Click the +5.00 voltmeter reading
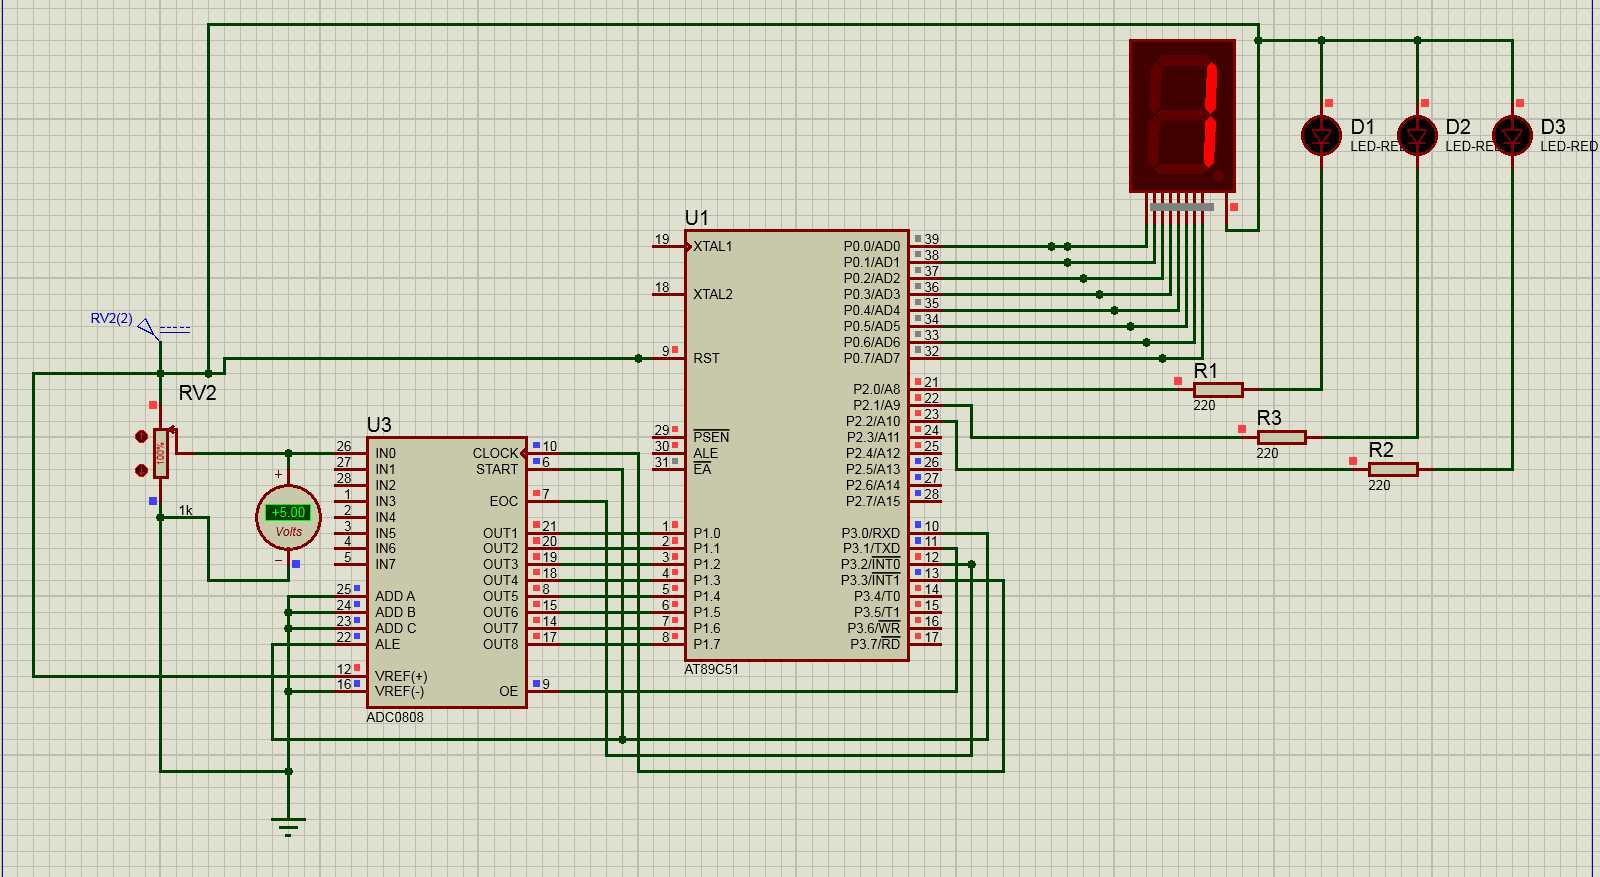1600x877 pixels. [289, 512]
